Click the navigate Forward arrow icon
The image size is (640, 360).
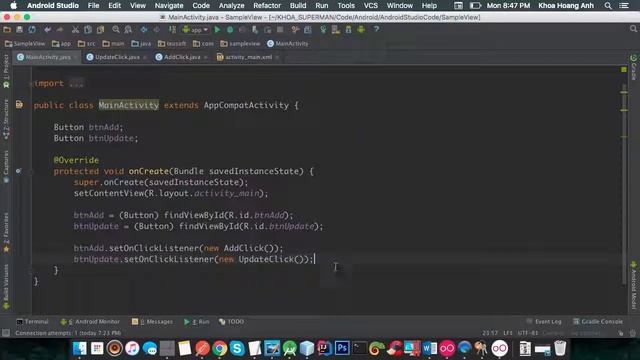click(x=156, y=29)
